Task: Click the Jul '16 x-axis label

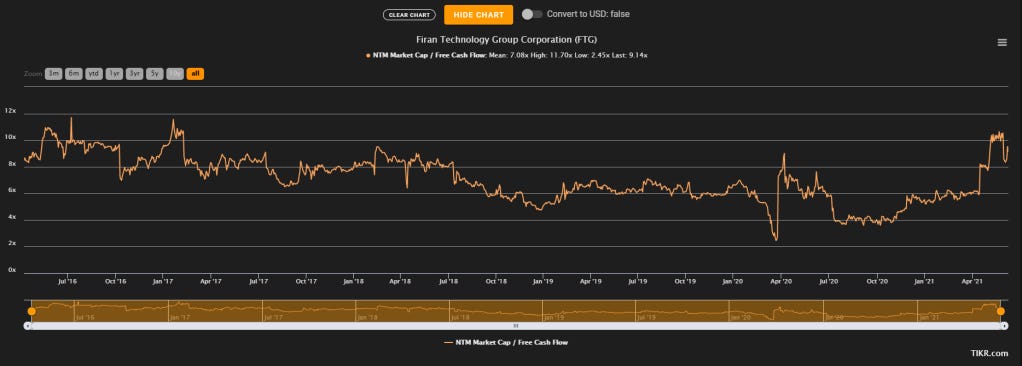Action: [x=68, y=281]
